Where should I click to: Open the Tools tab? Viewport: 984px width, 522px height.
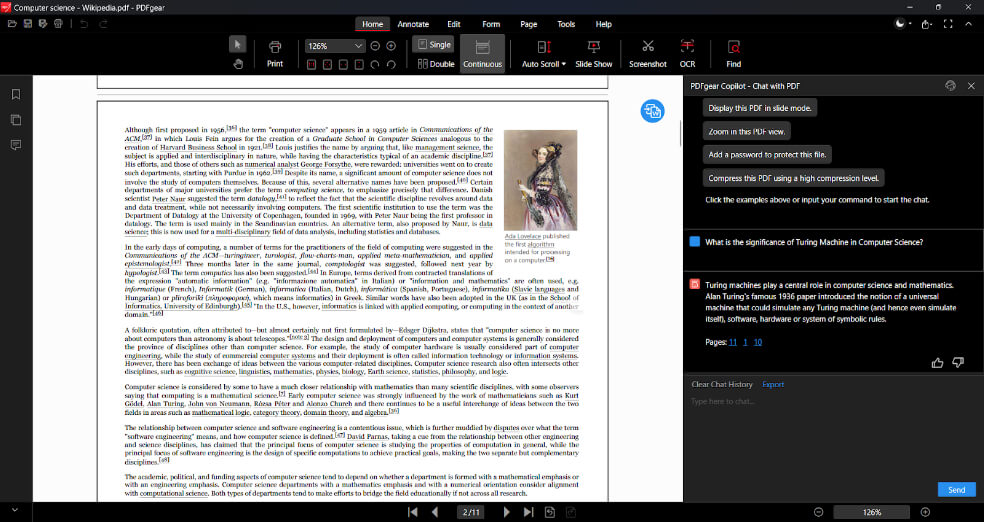[x=566, y=24]
